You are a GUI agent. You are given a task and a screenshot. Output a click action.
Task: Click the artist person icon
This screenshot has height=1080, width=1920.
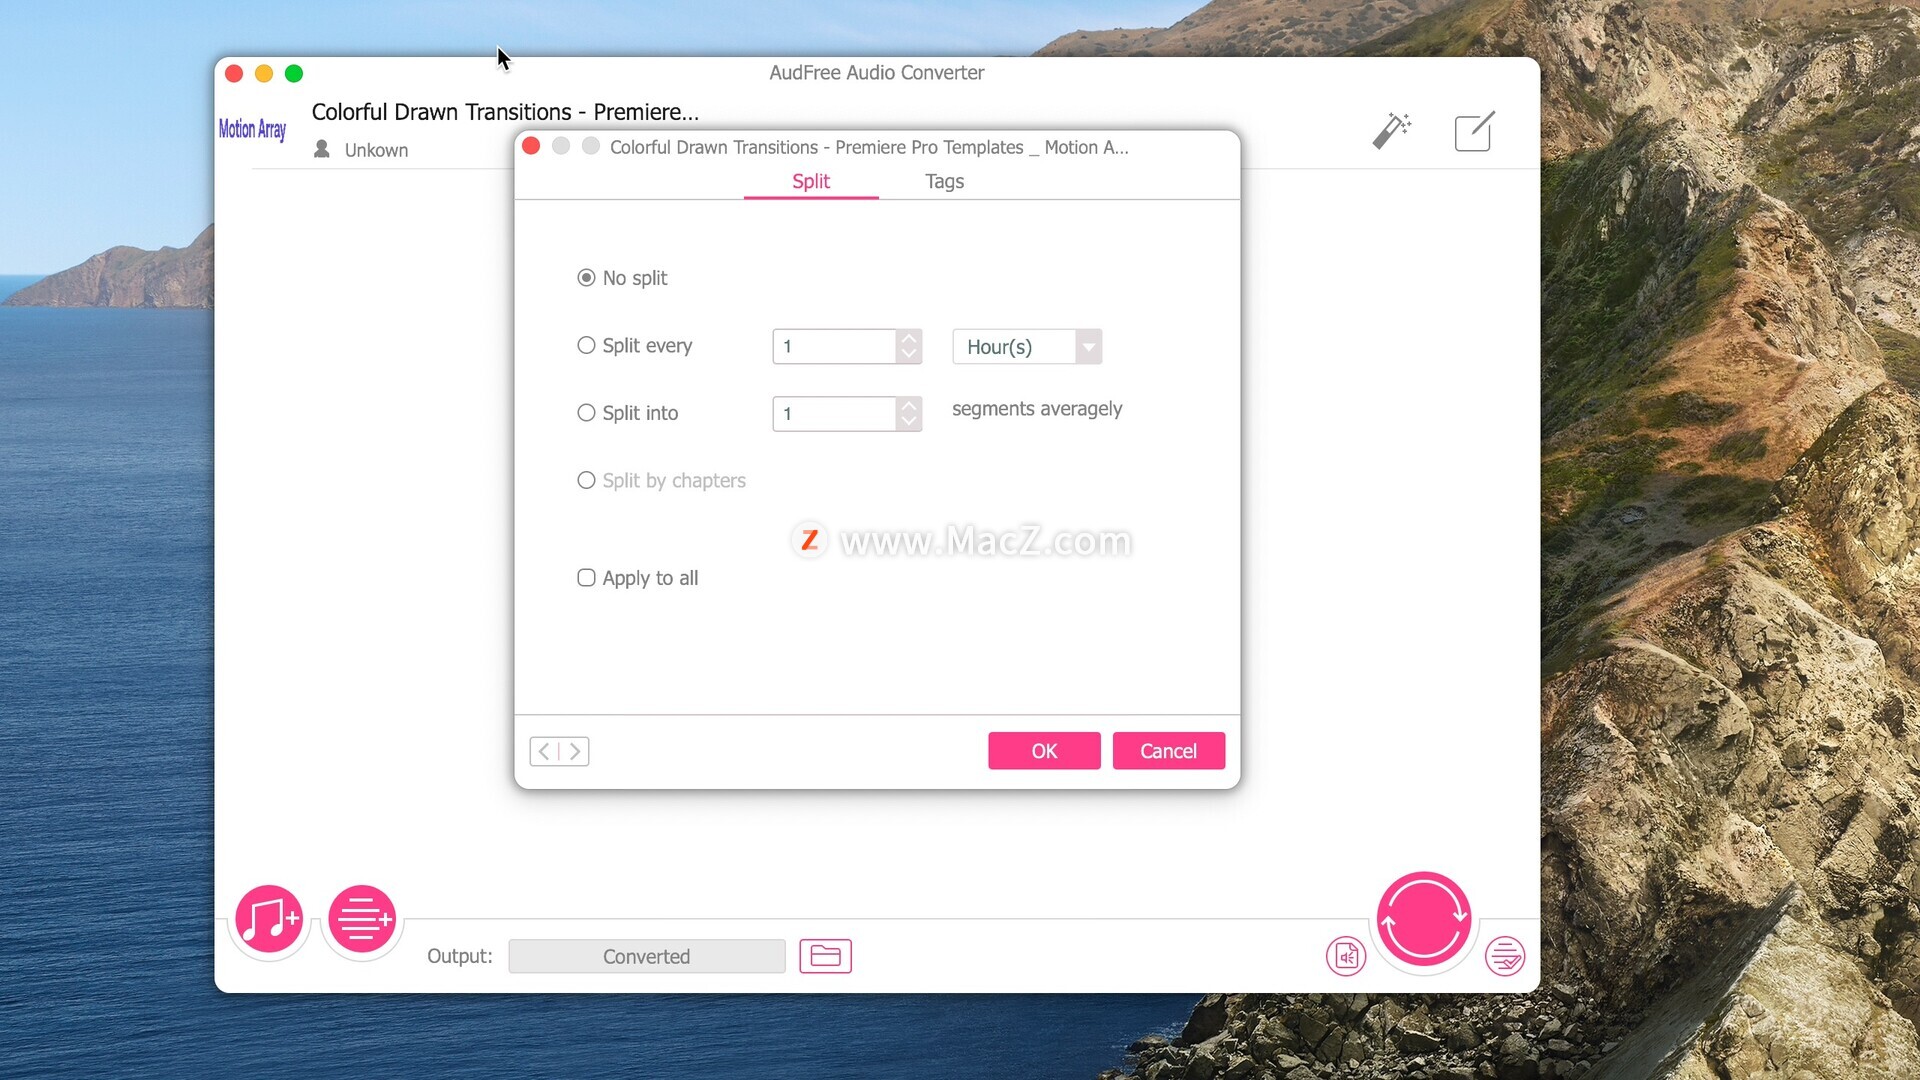tap(322, 149)
